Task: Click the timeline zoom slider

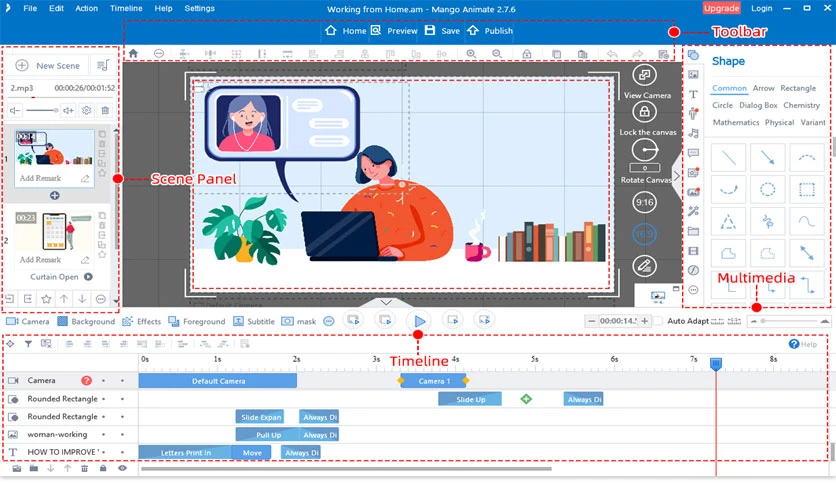Action: pyautogui.click(x=789, y=321)
